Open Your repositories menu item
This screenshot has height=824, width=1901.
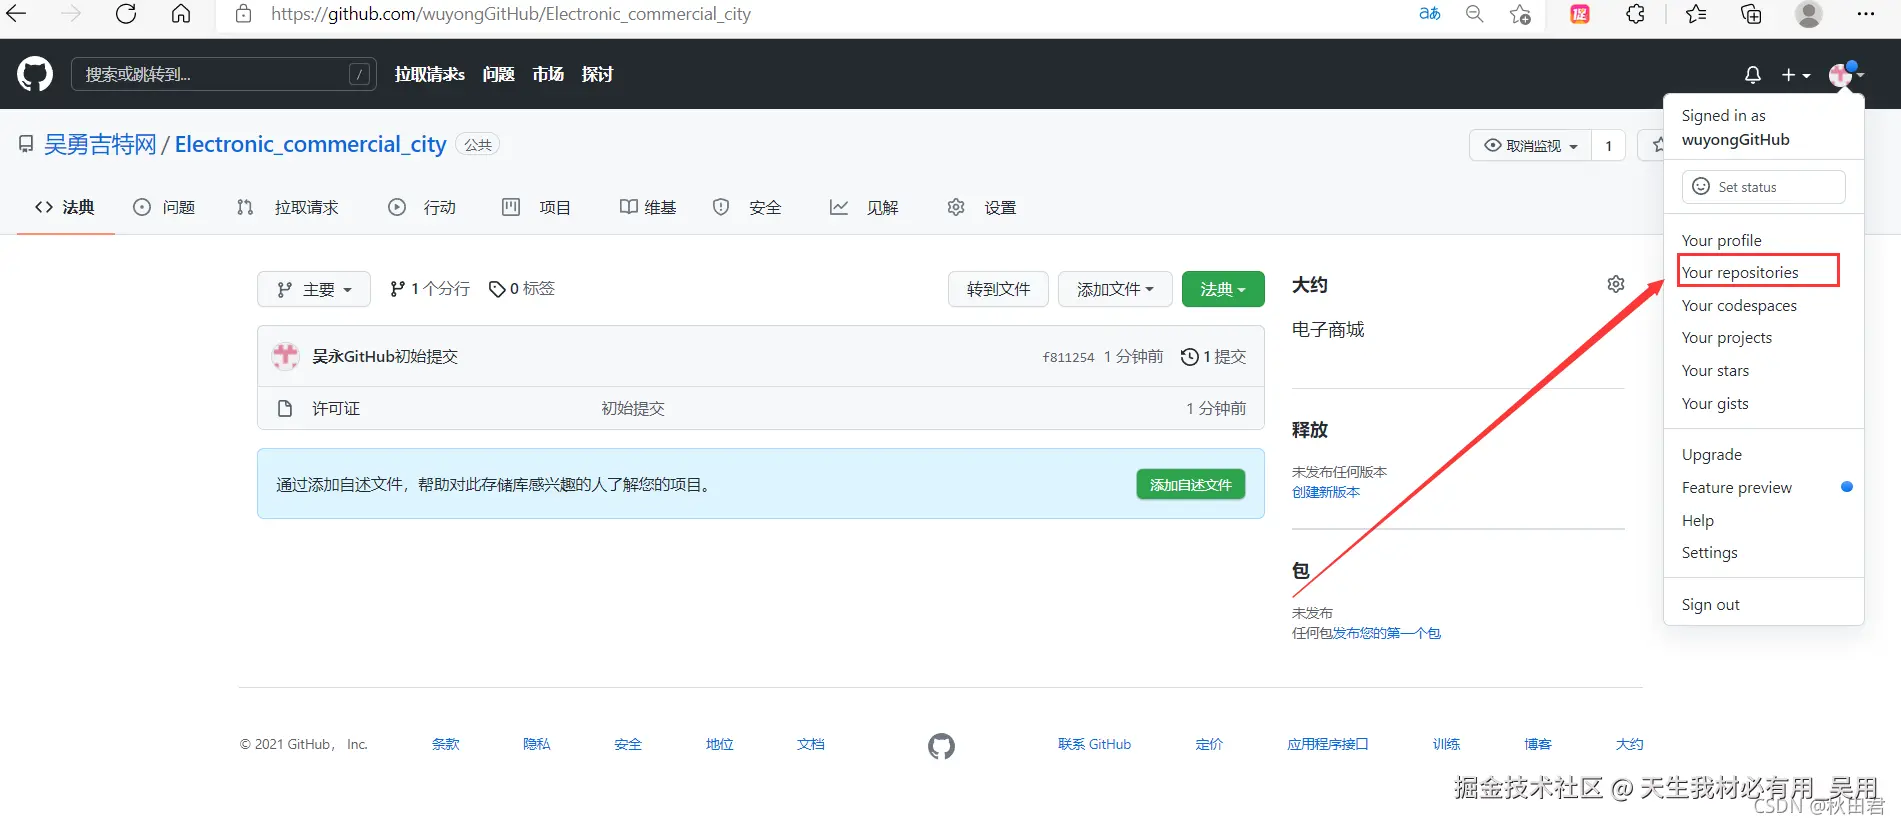[1740, 272]
